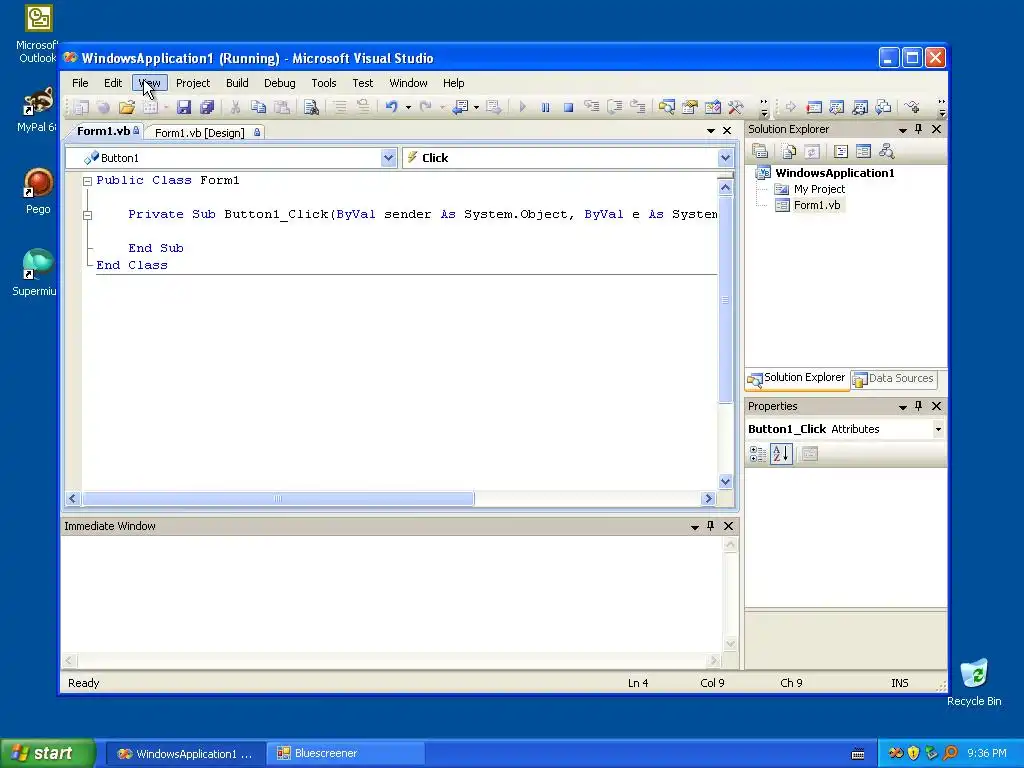Screen dimensions: 1024x768
Task: Toggle Categorized view in Properties panel
Action: click(758, 454)
